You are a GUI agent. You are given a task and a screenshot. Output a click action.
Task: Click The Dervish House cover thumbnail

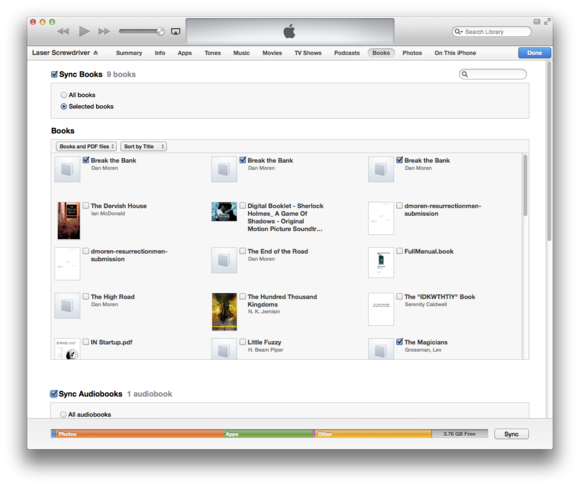click(x=68, y=220)
